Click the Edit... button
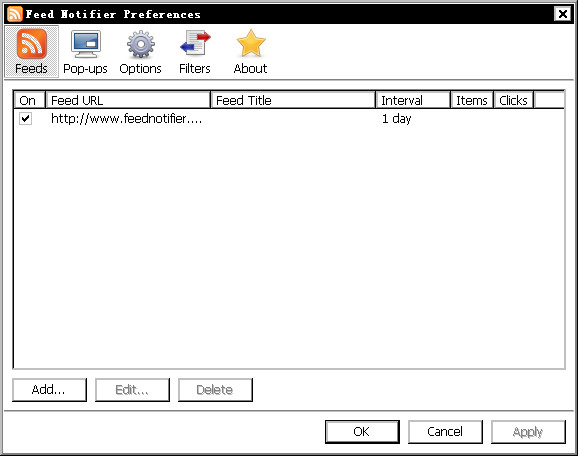This screenshot has width=578, height=456. [132, 390]
